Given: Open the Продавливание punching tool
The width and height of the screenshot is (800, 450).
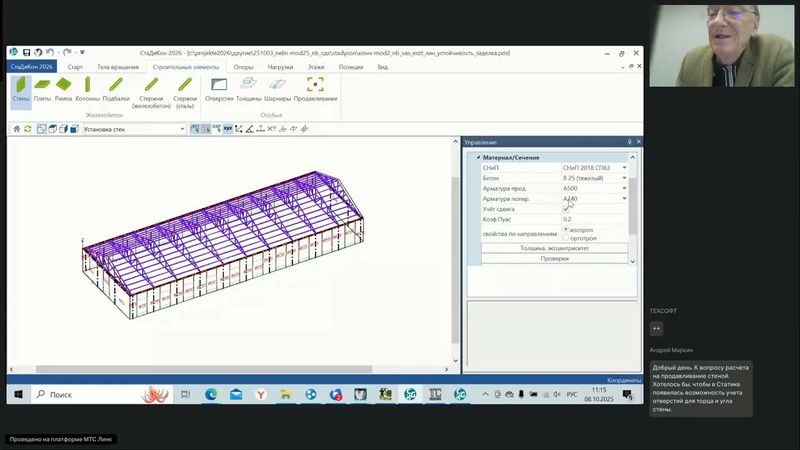Looking at the screenshot, I should click(x=316, y=90).
